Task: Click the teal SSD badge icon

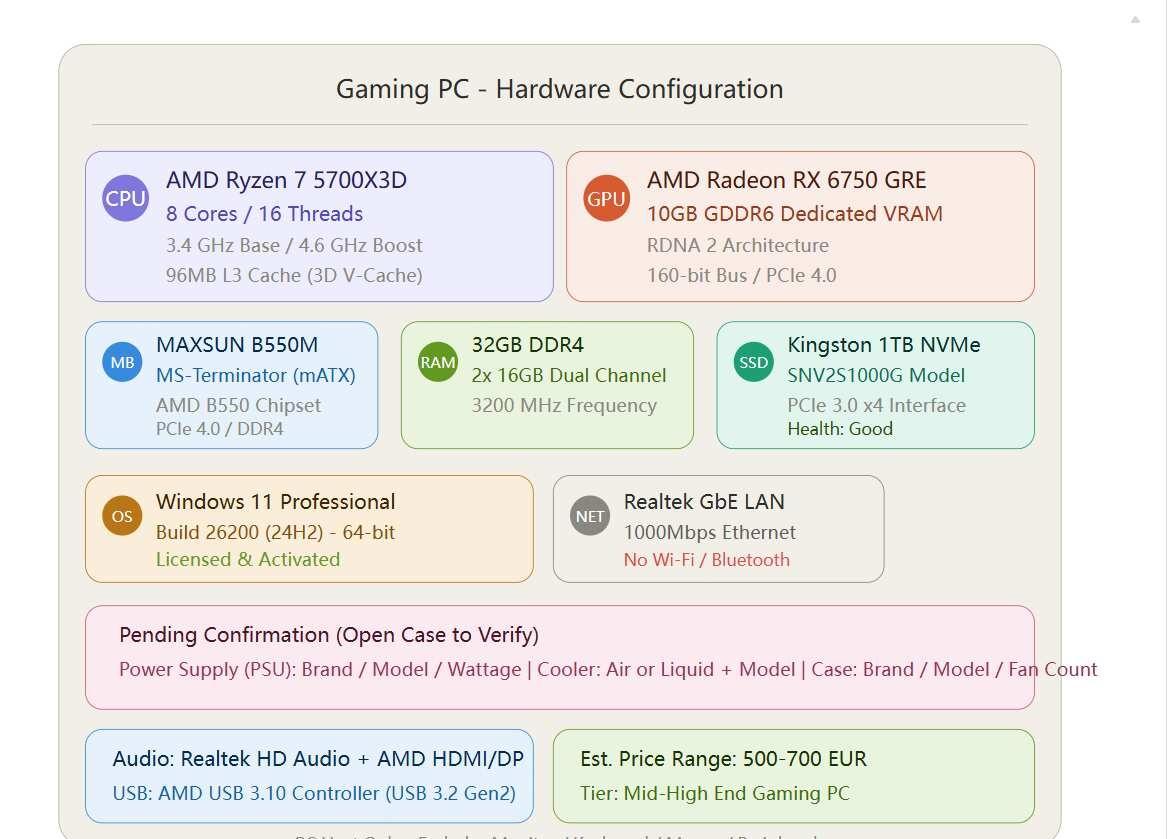Action: click(753, 362)
